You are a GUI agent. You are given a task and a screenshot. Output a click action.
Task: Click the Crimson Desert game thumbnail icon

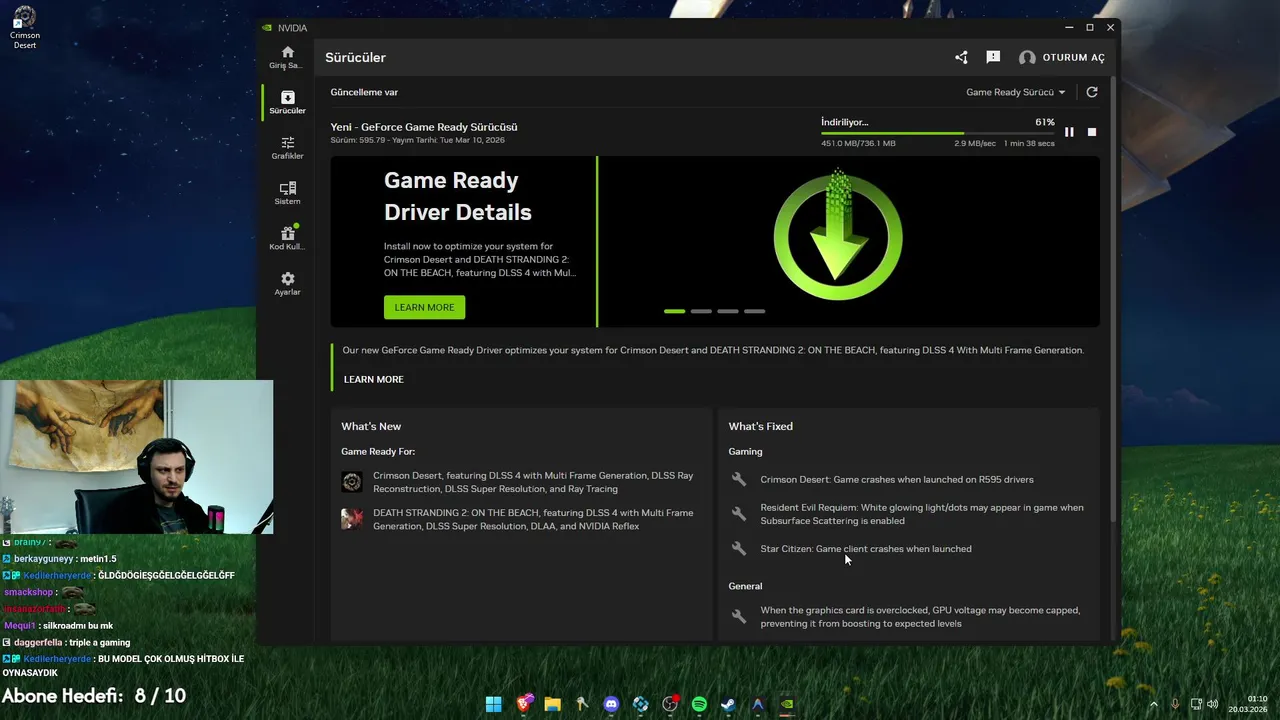pyautogui.click(x=352, y=482)
